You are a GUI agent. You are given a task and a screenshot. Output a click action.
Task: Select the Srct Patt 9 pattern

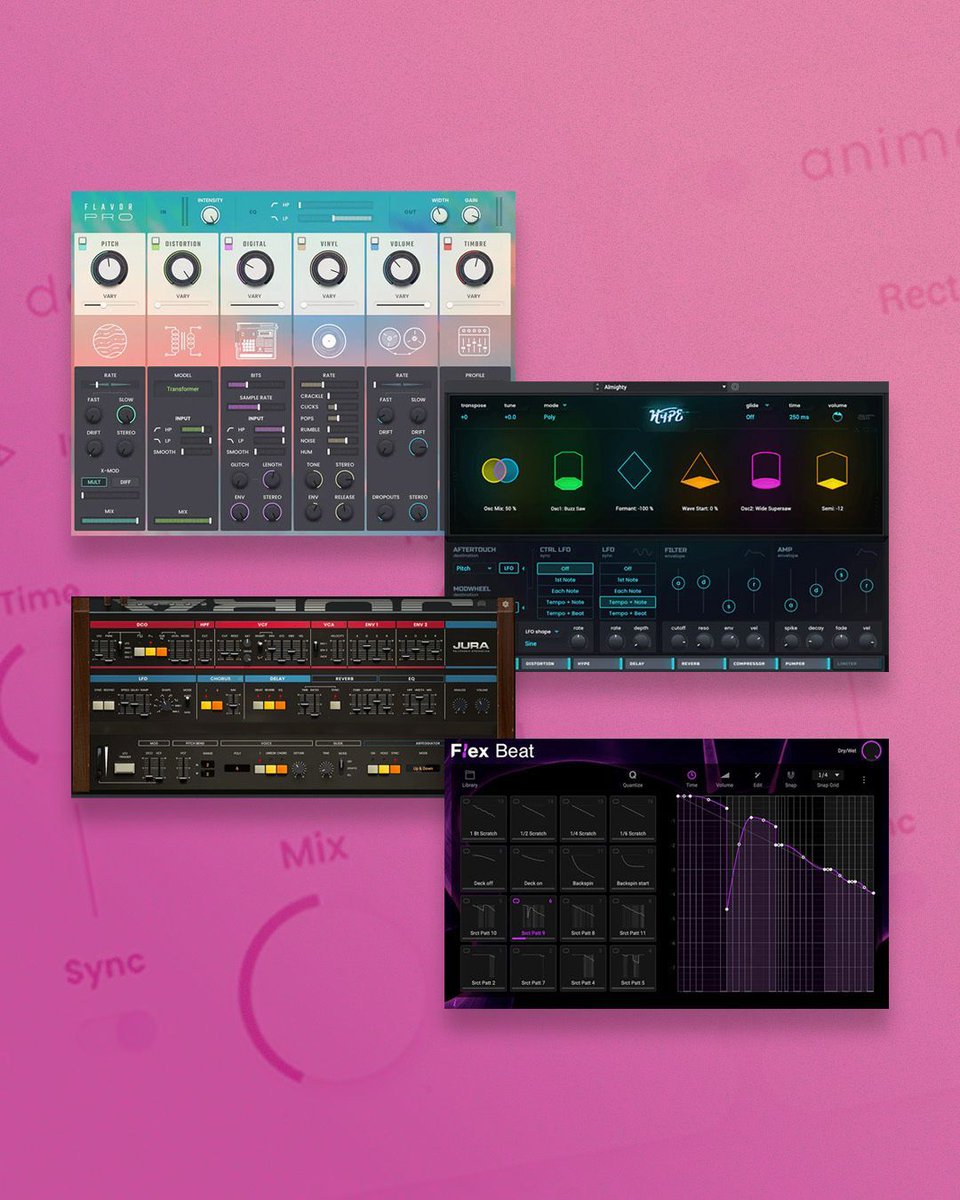pyautogui.click(x=534, y=918)
